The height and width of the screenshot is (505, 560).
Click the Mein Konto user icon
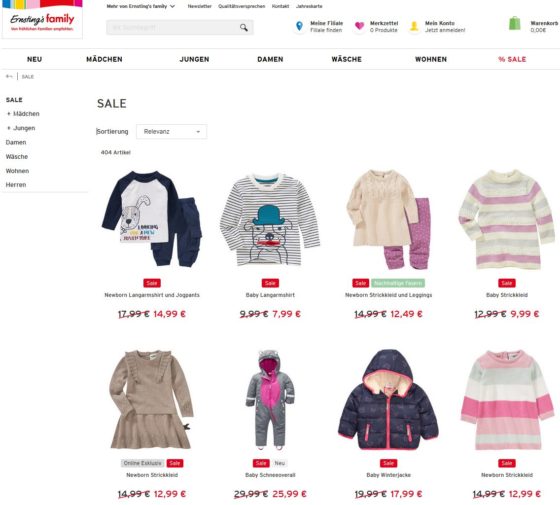click(x=414, y=26)
